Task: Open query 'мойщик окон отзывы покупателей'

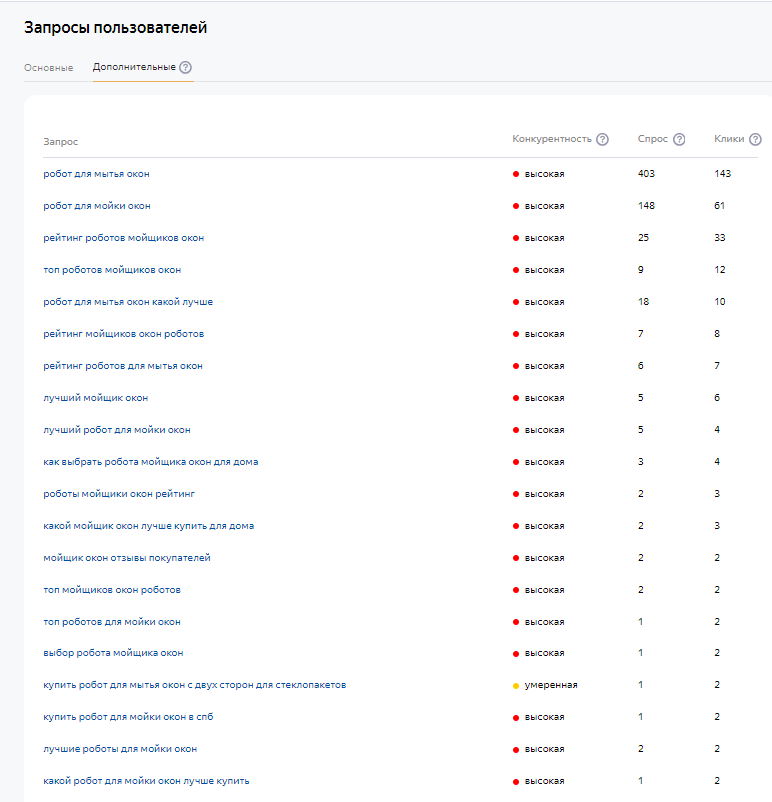Action: coord(127,558)
